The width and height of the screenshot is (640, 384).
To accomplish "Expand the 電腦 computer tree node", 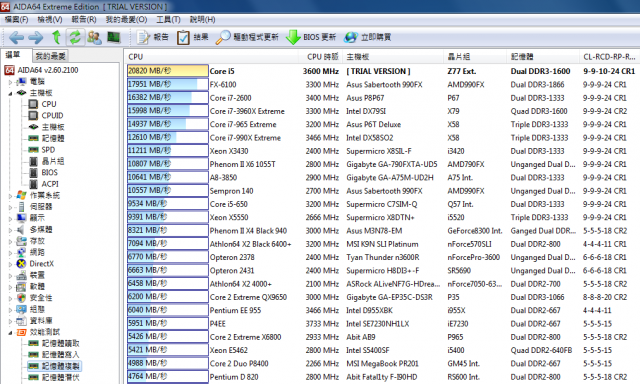I will [10, 82].
